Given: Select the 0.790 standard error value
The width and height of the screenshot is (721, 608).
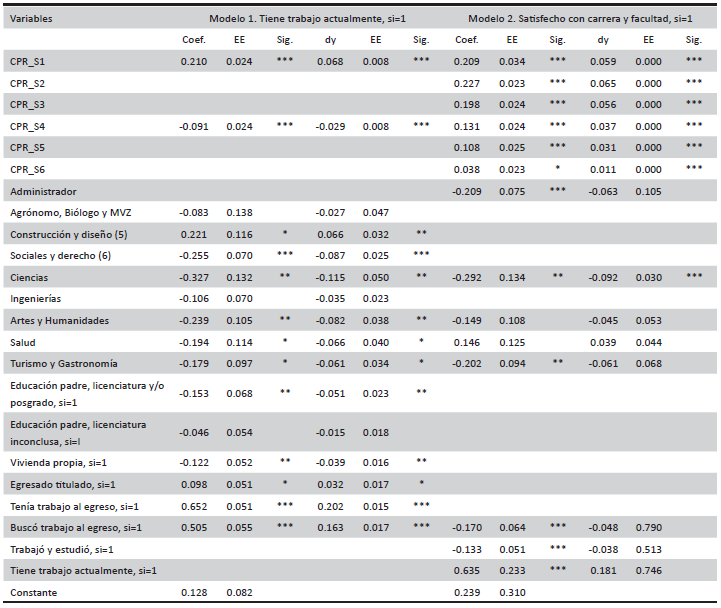Looking at the screenshot, I should click(648, 528).
